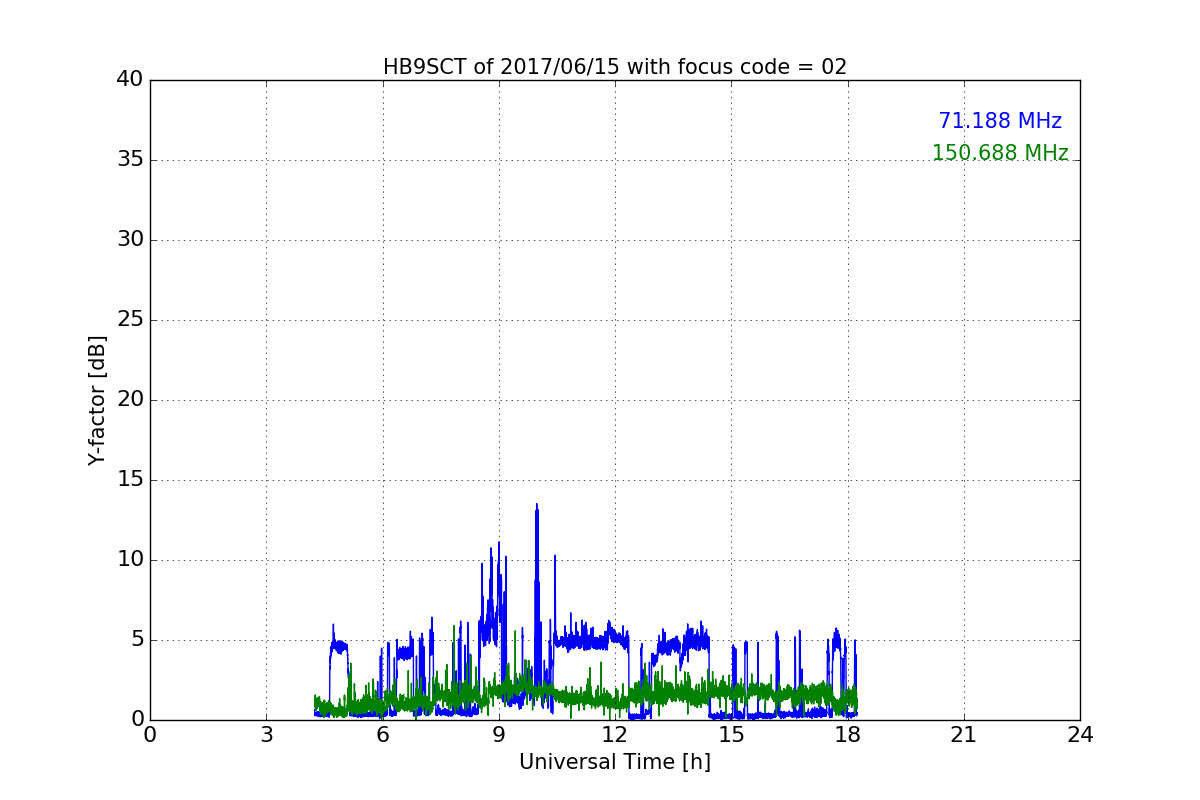Select the green 150.688 MHz legend label

(x=1000, y=153)
